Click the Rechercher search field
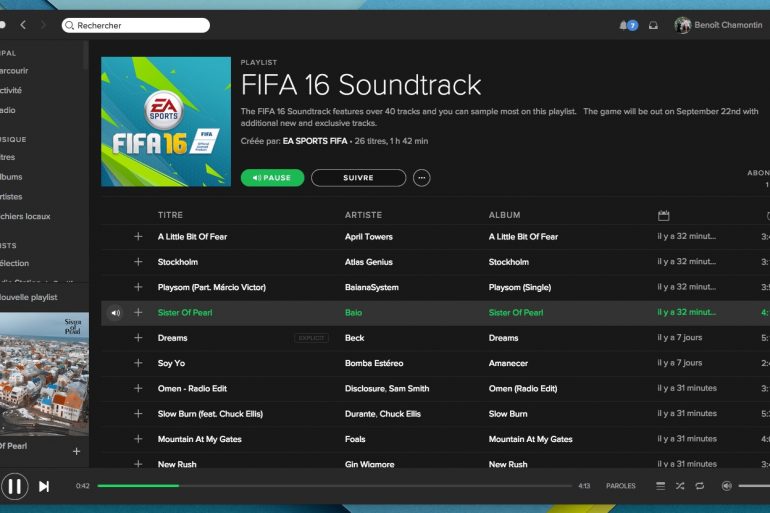The image size is (770, 513). click(138, 25)
